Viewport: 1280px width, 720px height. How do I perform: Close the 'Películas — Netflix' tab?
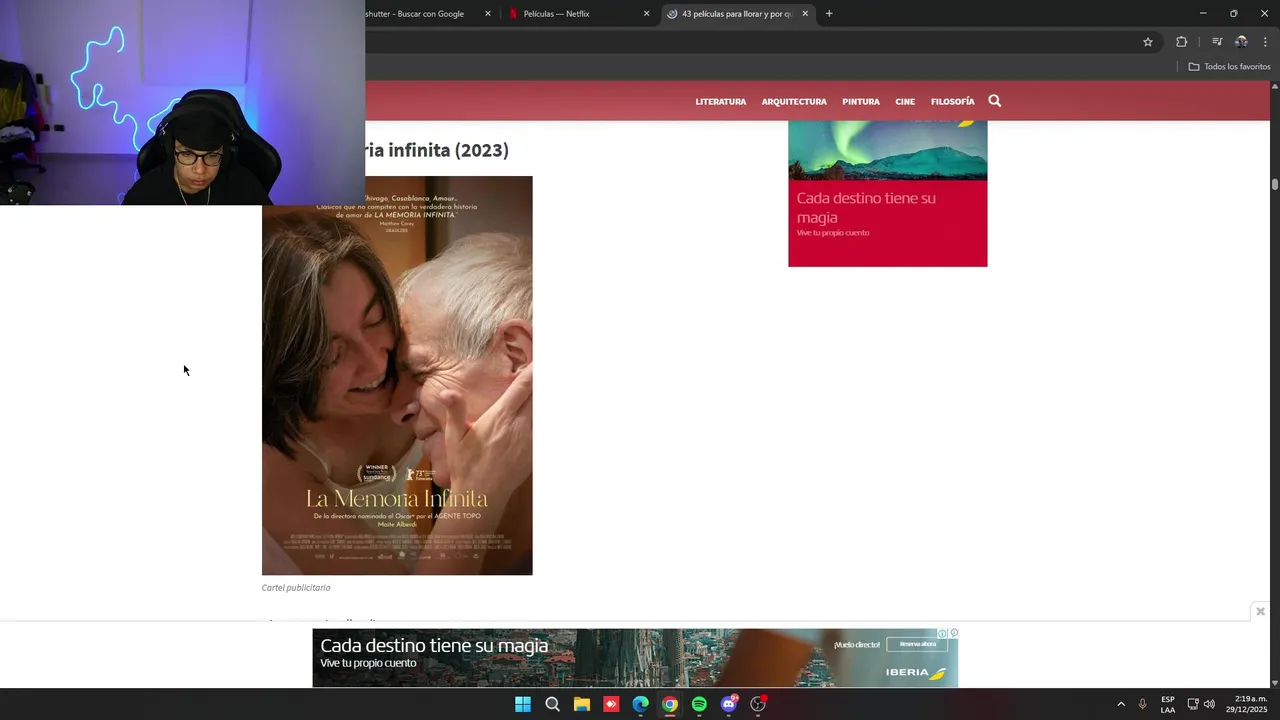646,14
